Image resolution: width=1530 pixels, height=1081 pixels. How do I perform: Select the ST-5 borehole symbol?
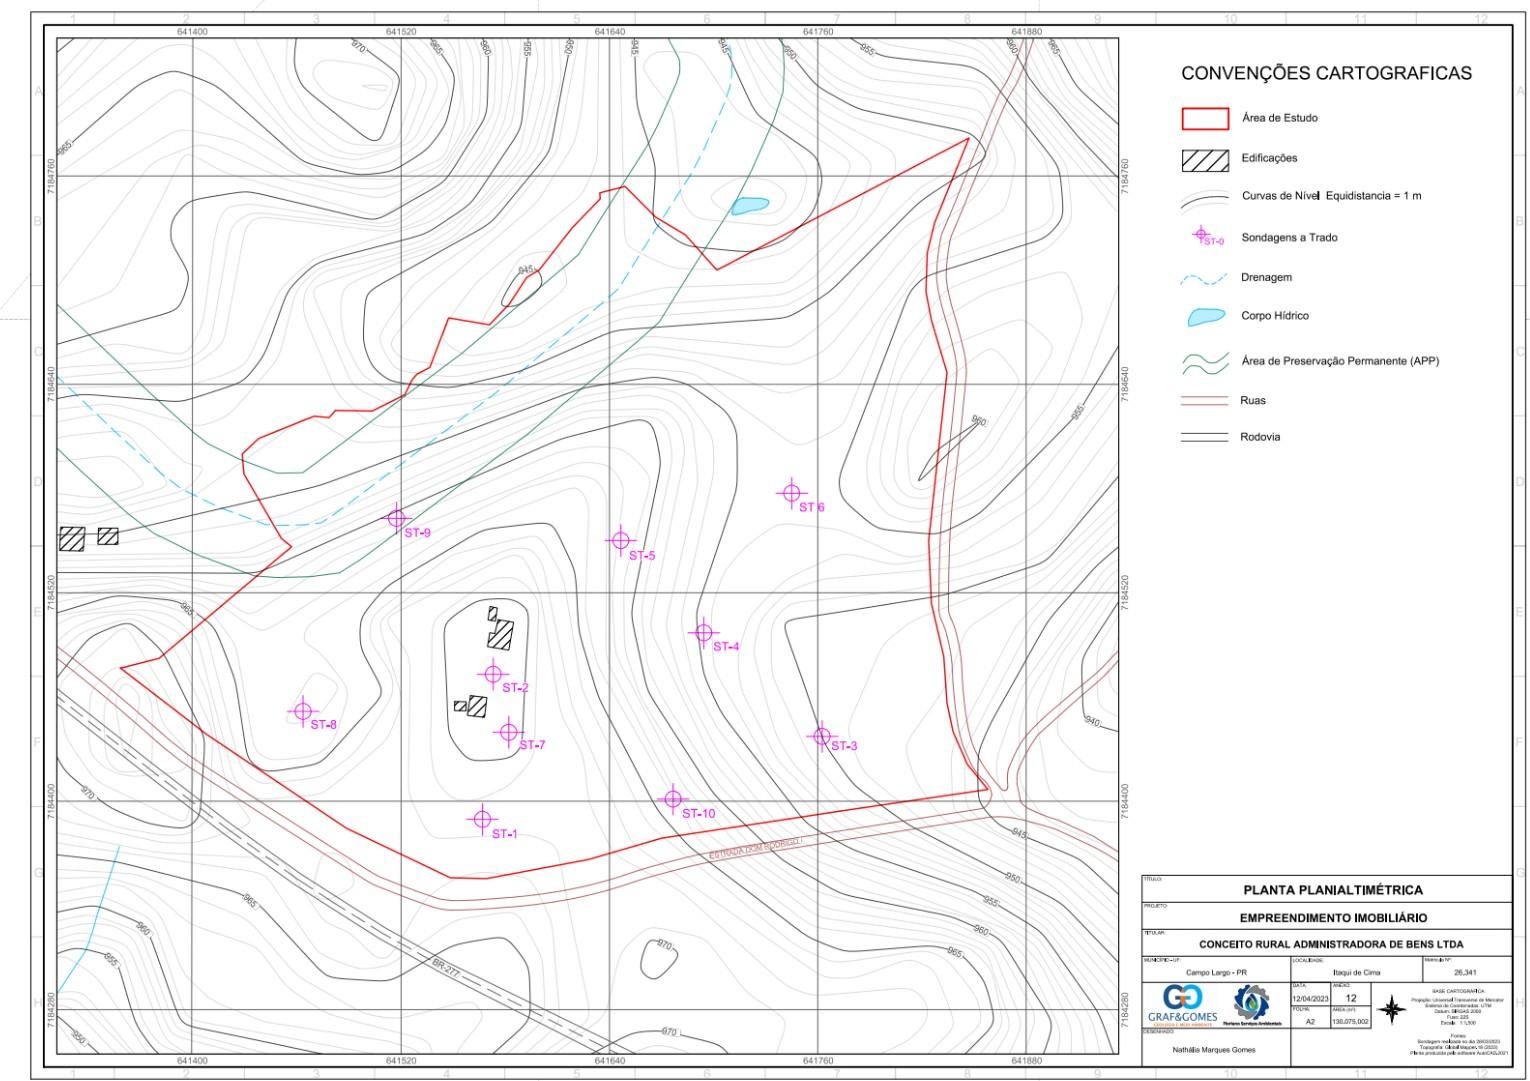coord(620,540)
